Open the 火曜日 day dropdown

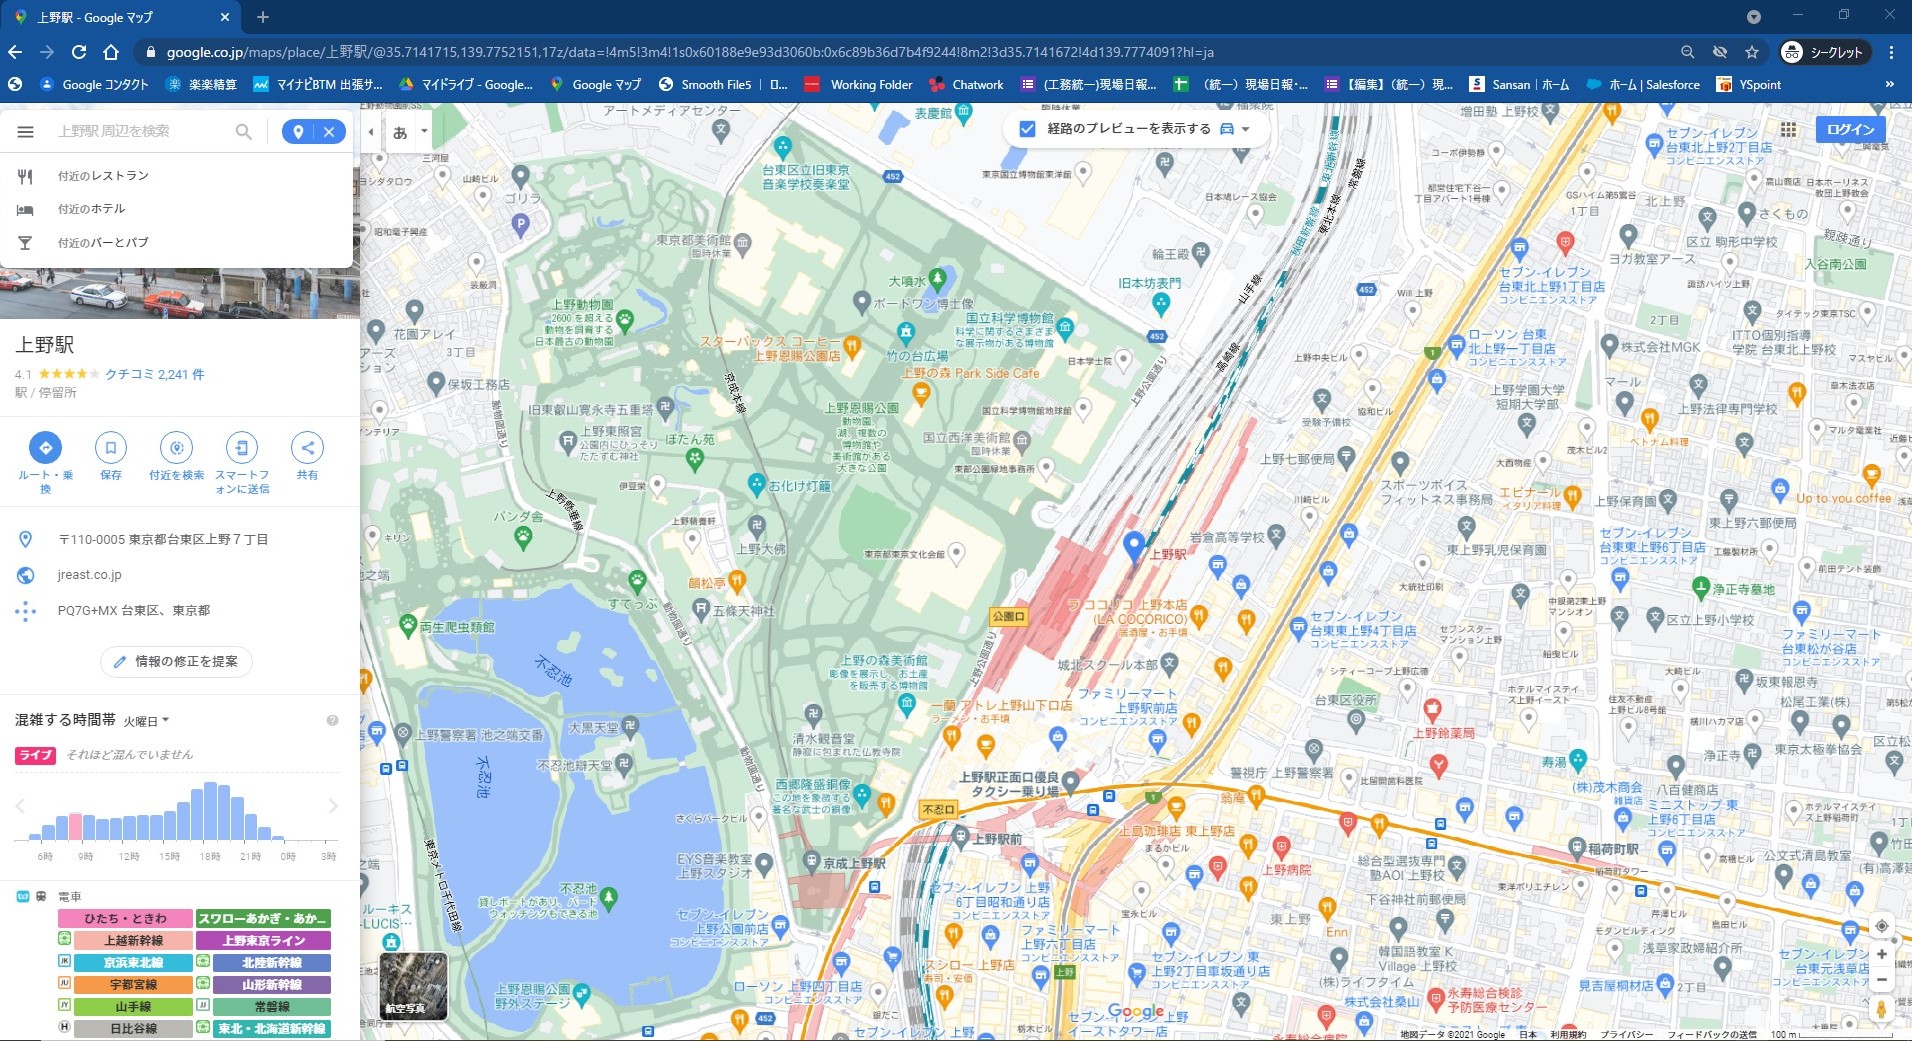[146, 721]
